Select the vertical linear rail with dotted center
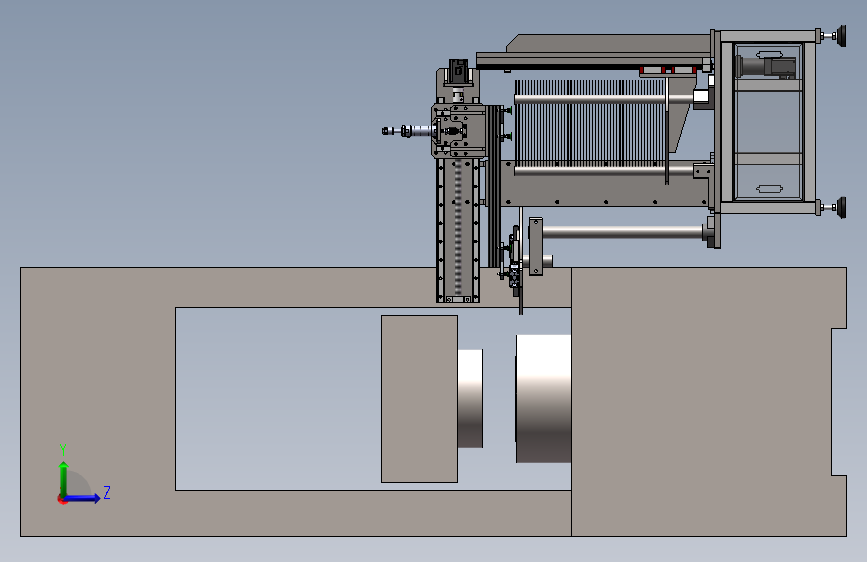867x562 pixels. pyautogui.click(x=458, y=231)
